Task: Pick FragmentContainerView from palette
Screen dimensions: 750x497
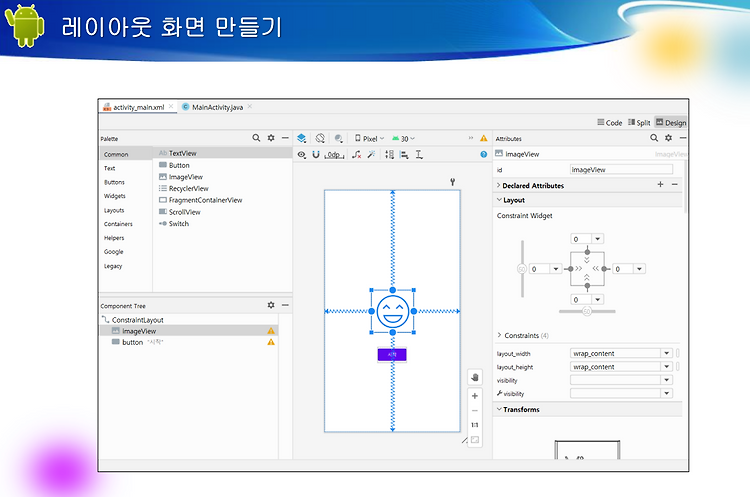Action: point(200,200)
